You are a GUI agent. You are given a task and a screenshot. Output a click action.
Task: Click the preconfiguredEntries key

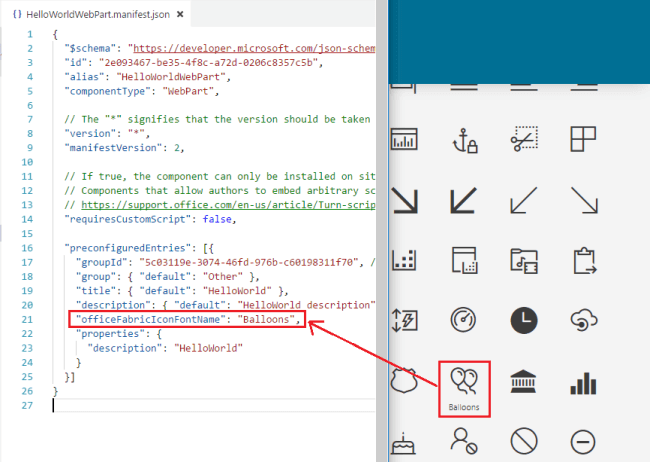[x=127, y=248]
